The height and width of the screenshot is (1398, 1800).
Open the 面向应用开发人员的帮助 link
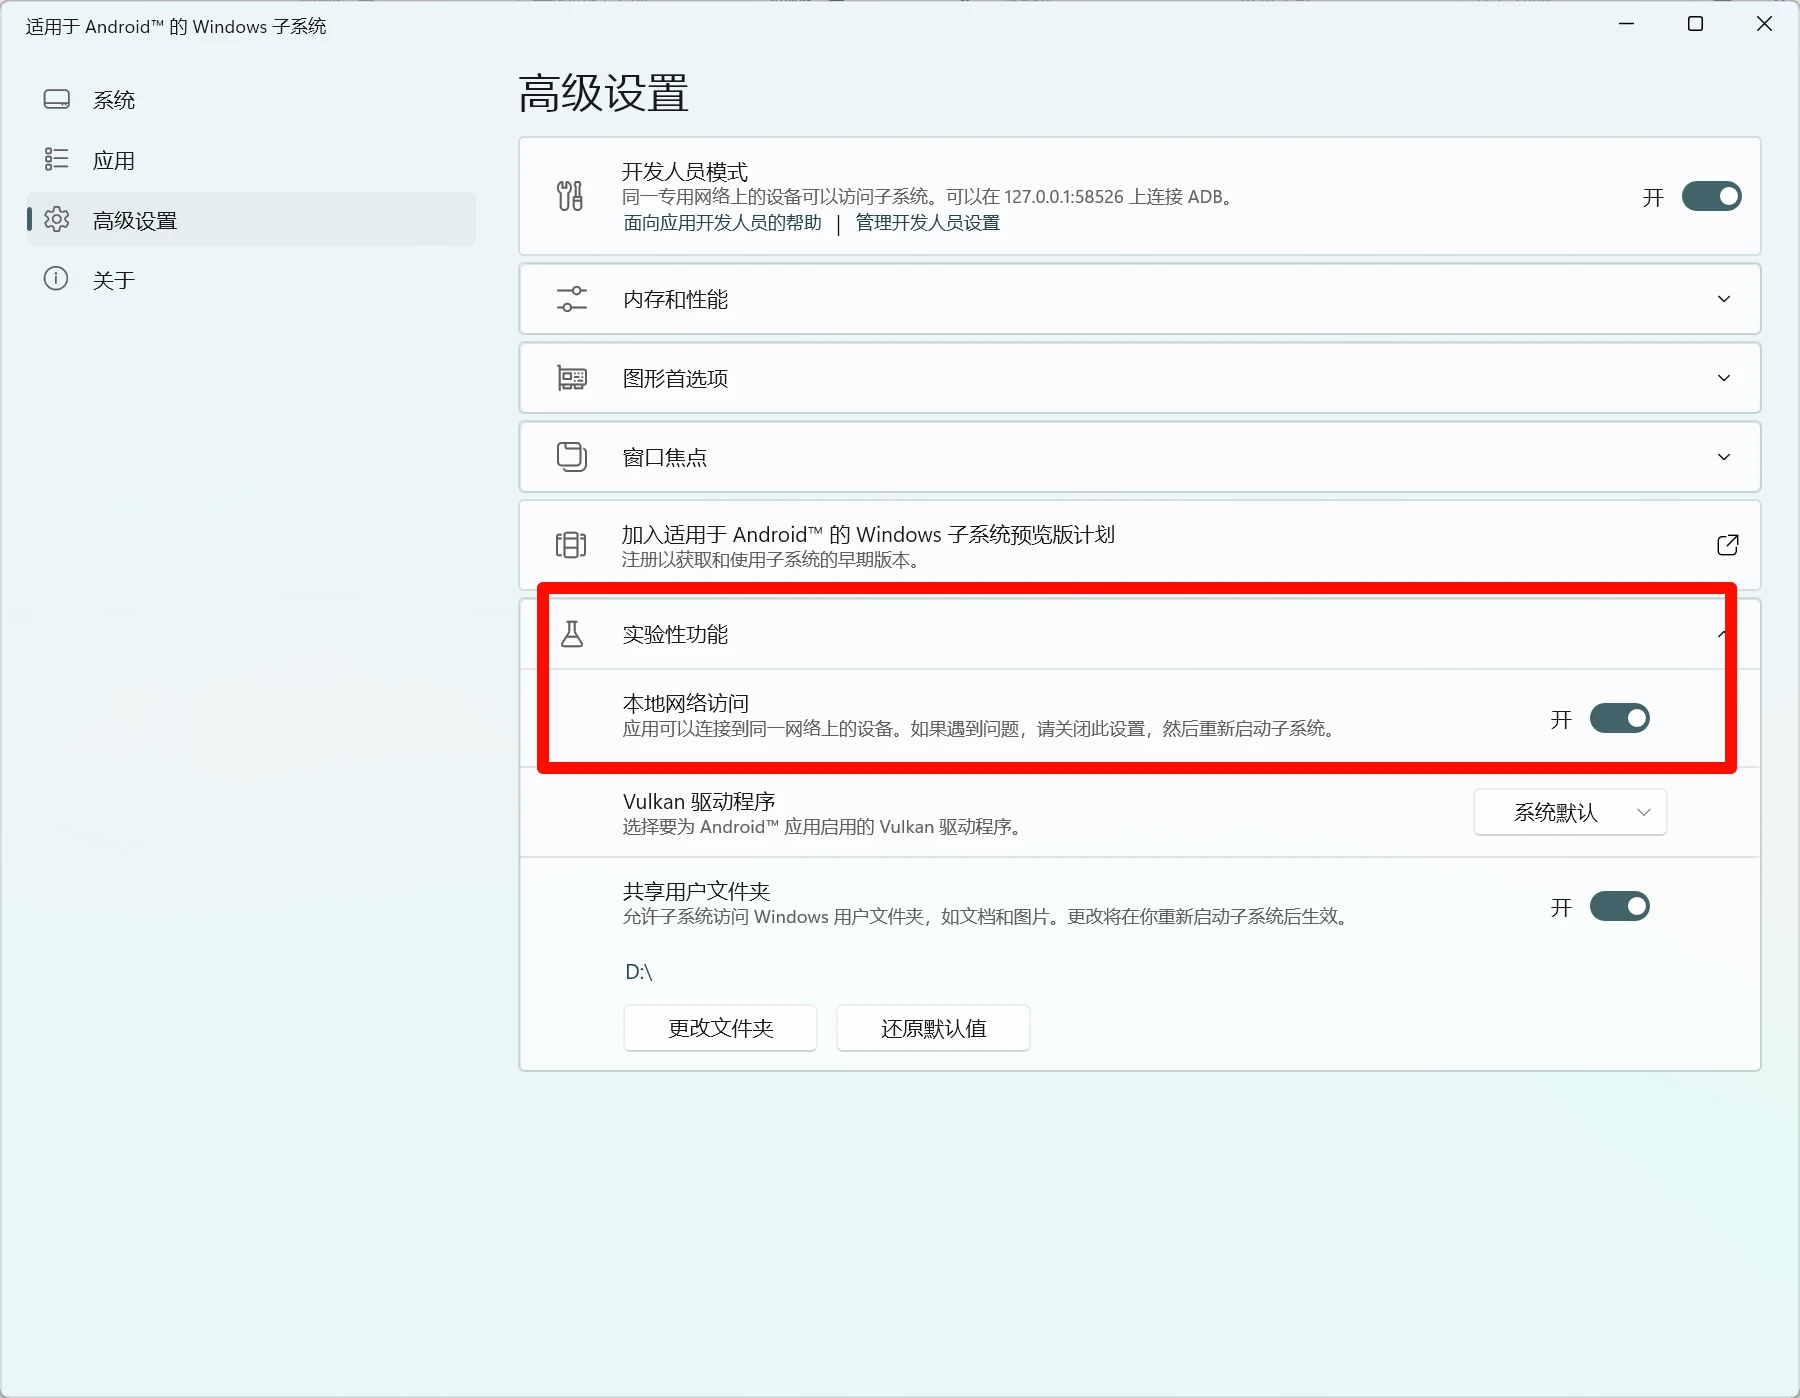pyautogui.click(x=722, y=223)
